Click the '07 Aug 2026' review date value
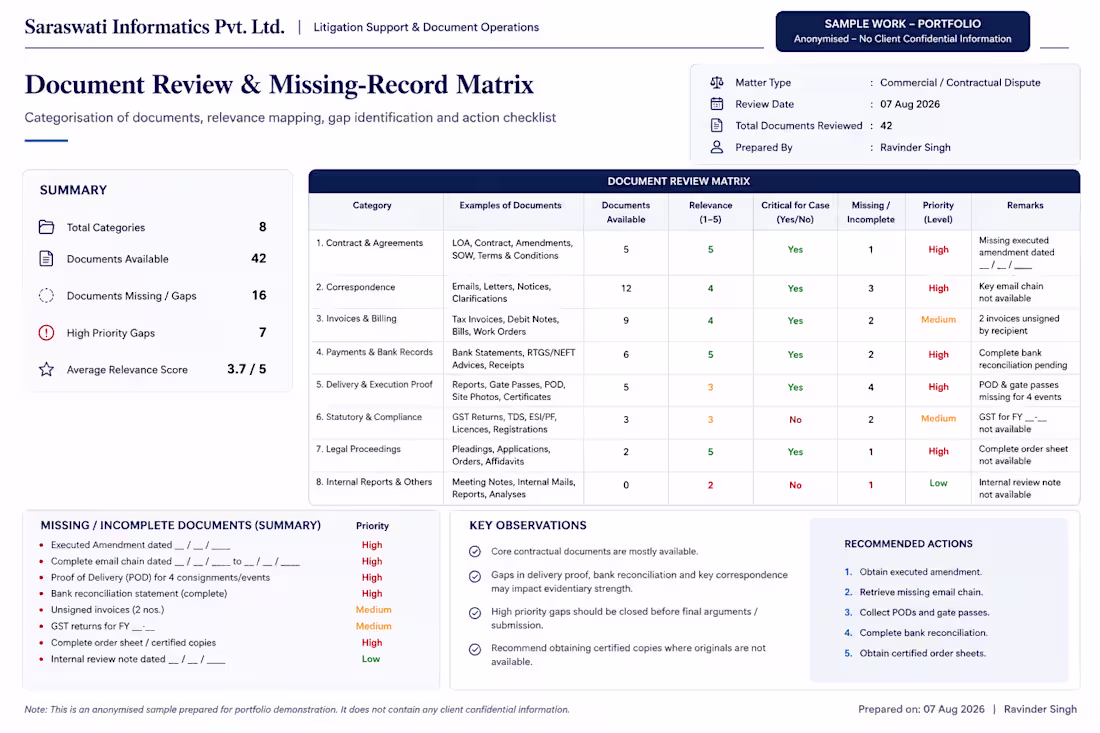Image resolution: width=1100 pixels, height=733 pixels. pos(910,104)
